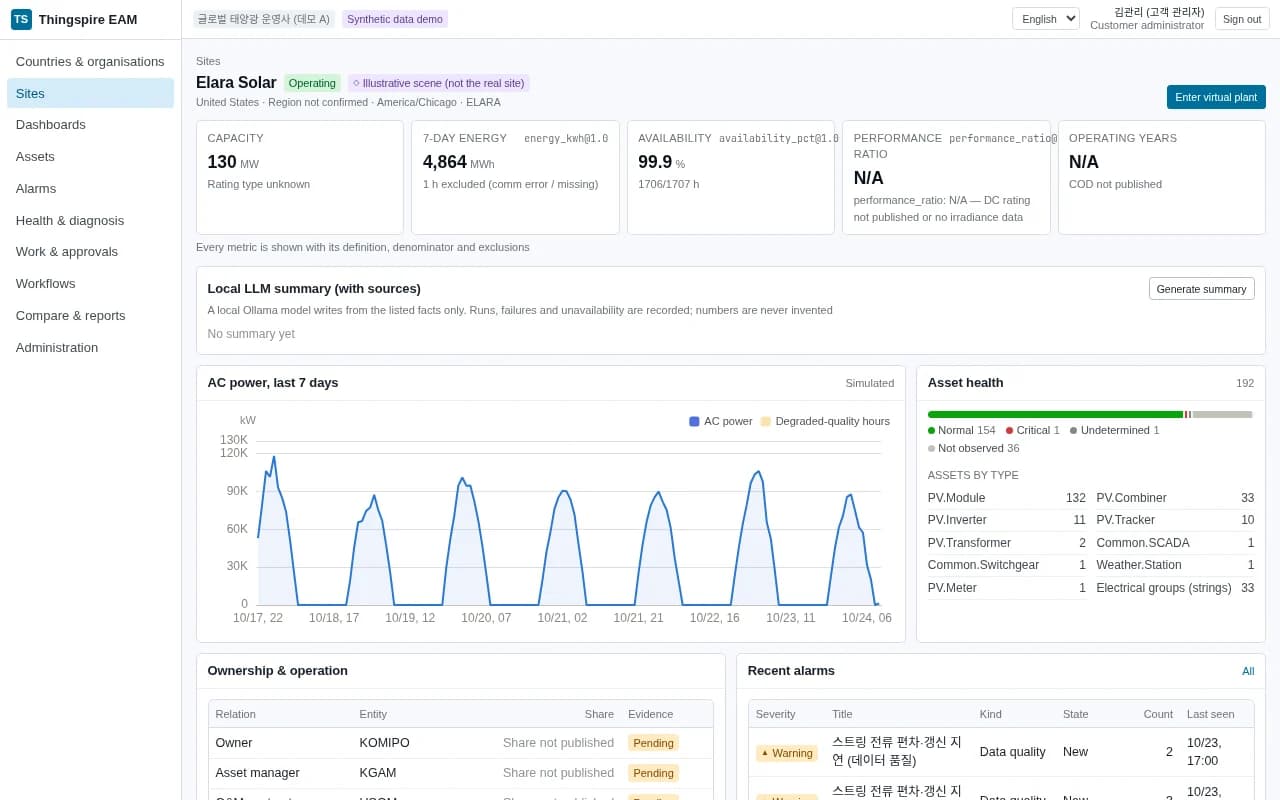1280x800 pixels.
Task: Select the Weather.Station asset type row
Action: click(1175, 565)
